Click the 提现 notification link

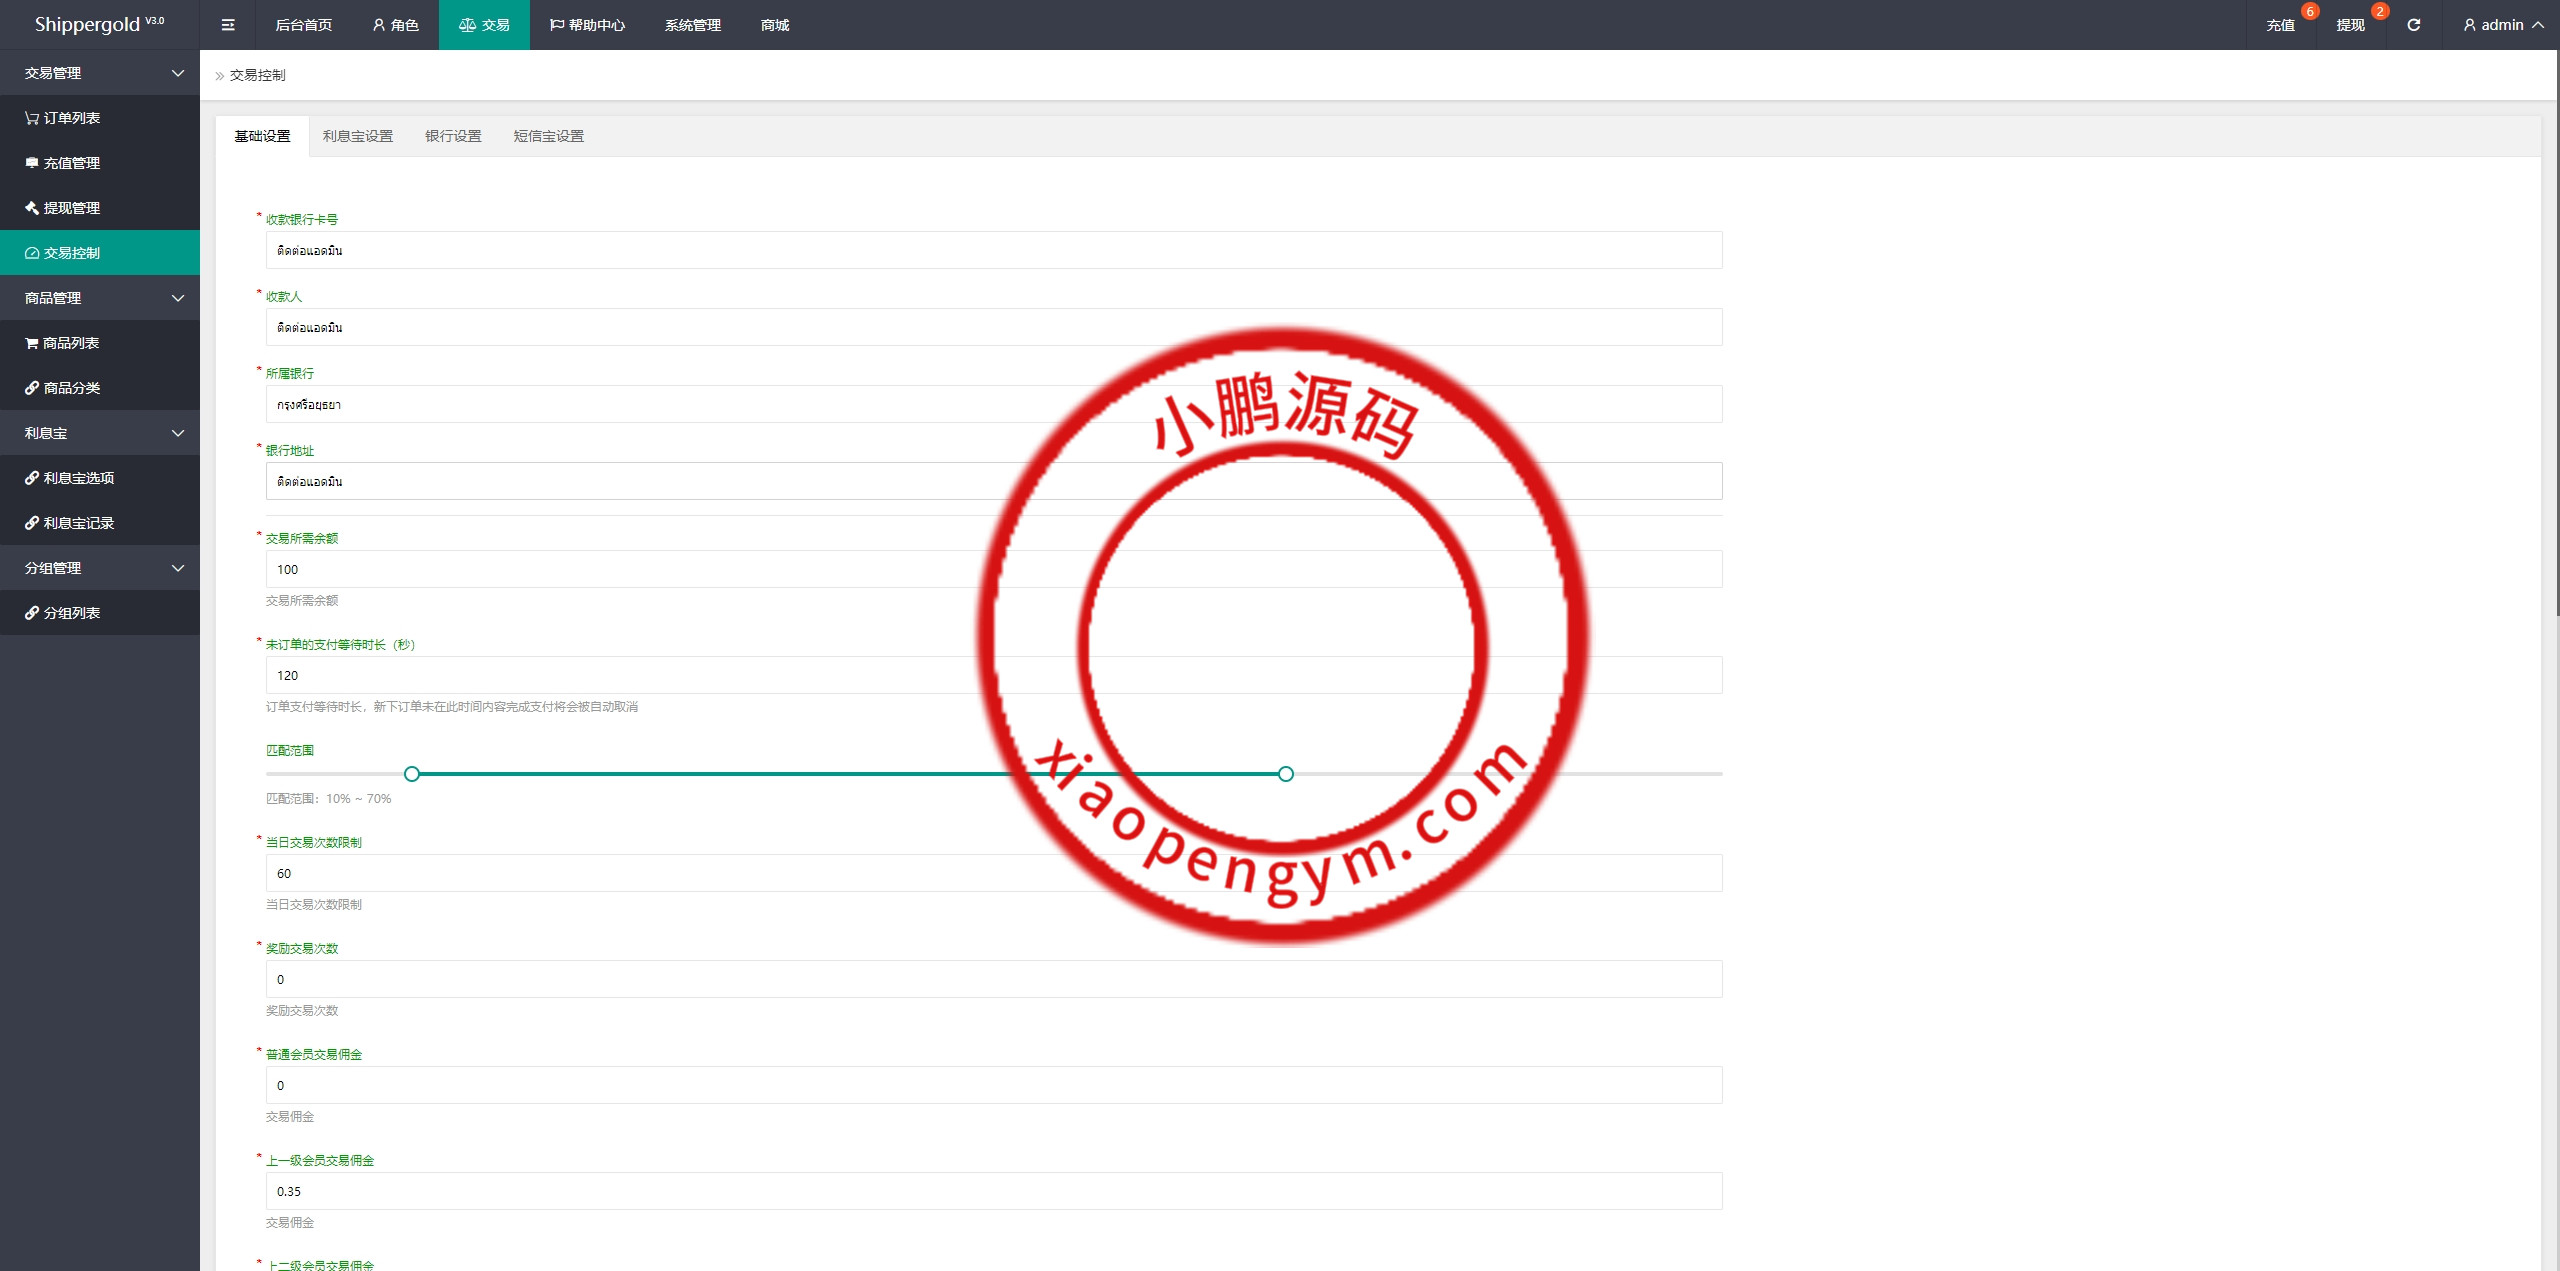click(2350, 25)
